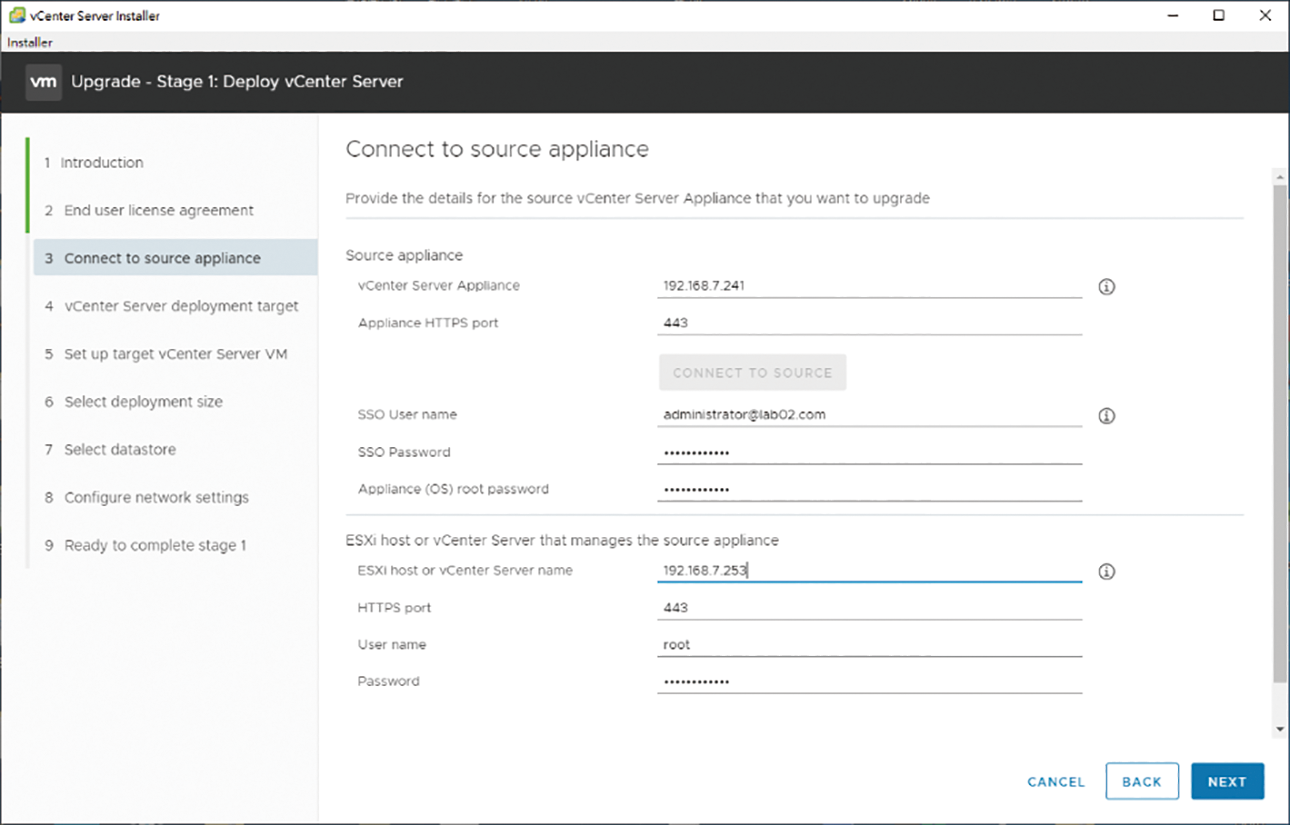Click the BACK button
Image resolution: width=1290 pixels, height=825 pixels.
pyautogui.click(x=1142, y=782)
